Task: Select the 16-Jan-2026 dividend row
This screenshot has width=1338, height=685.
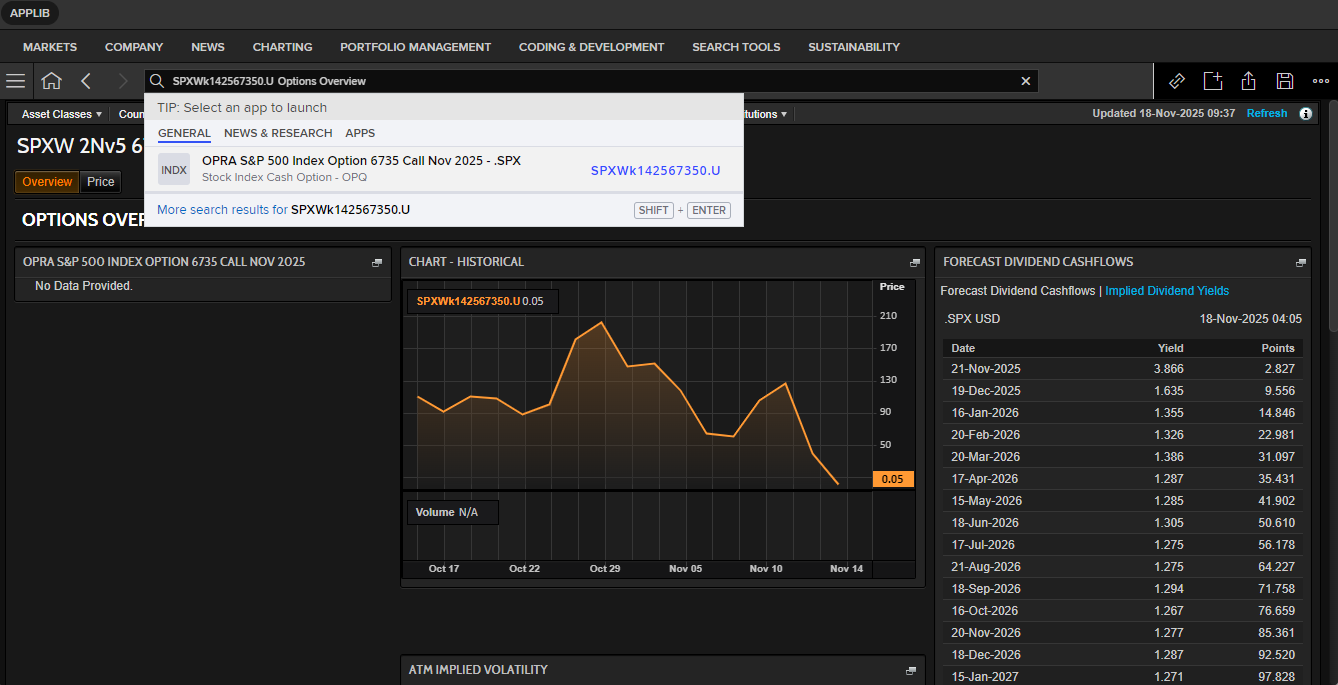Action: [1122, 413]
